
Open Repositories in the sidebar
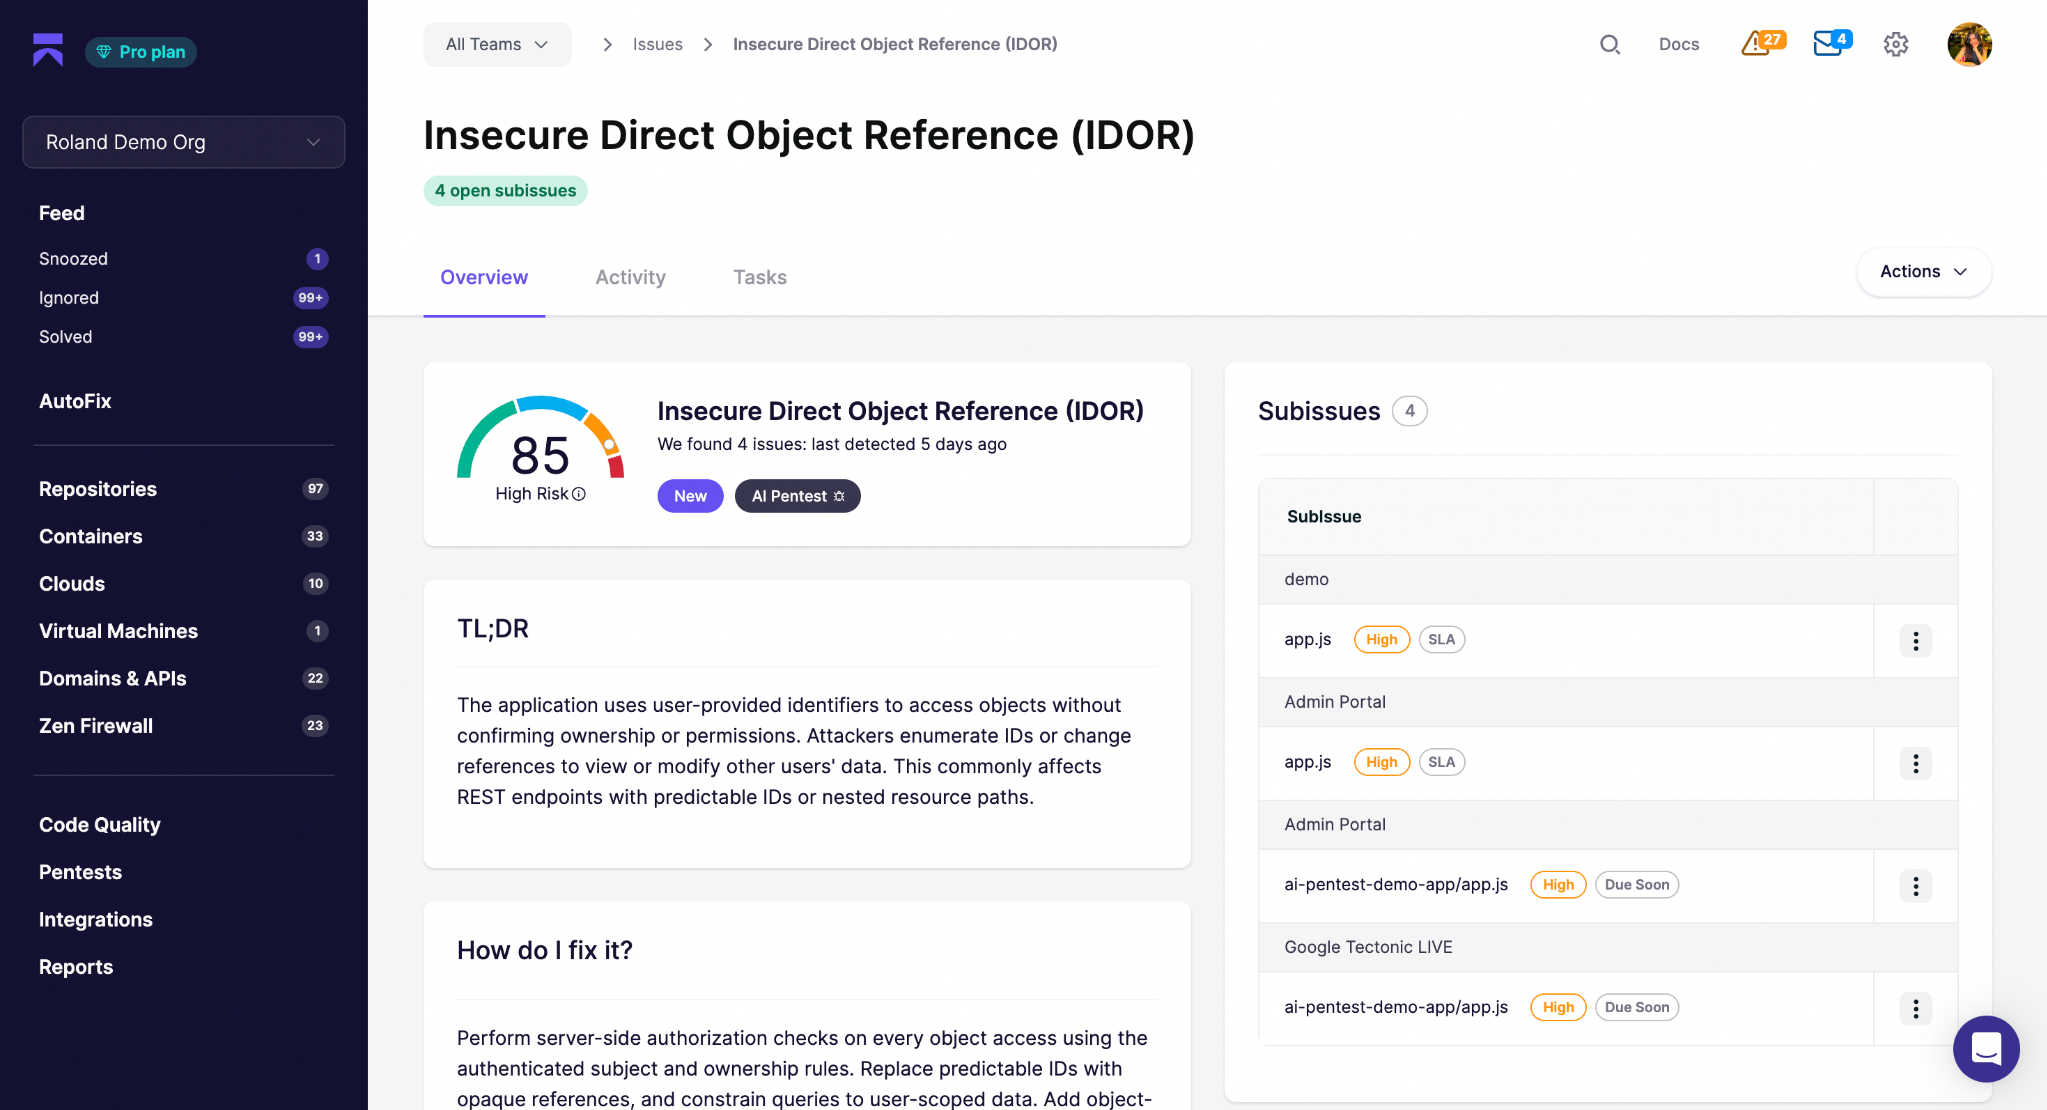point(98,489)
